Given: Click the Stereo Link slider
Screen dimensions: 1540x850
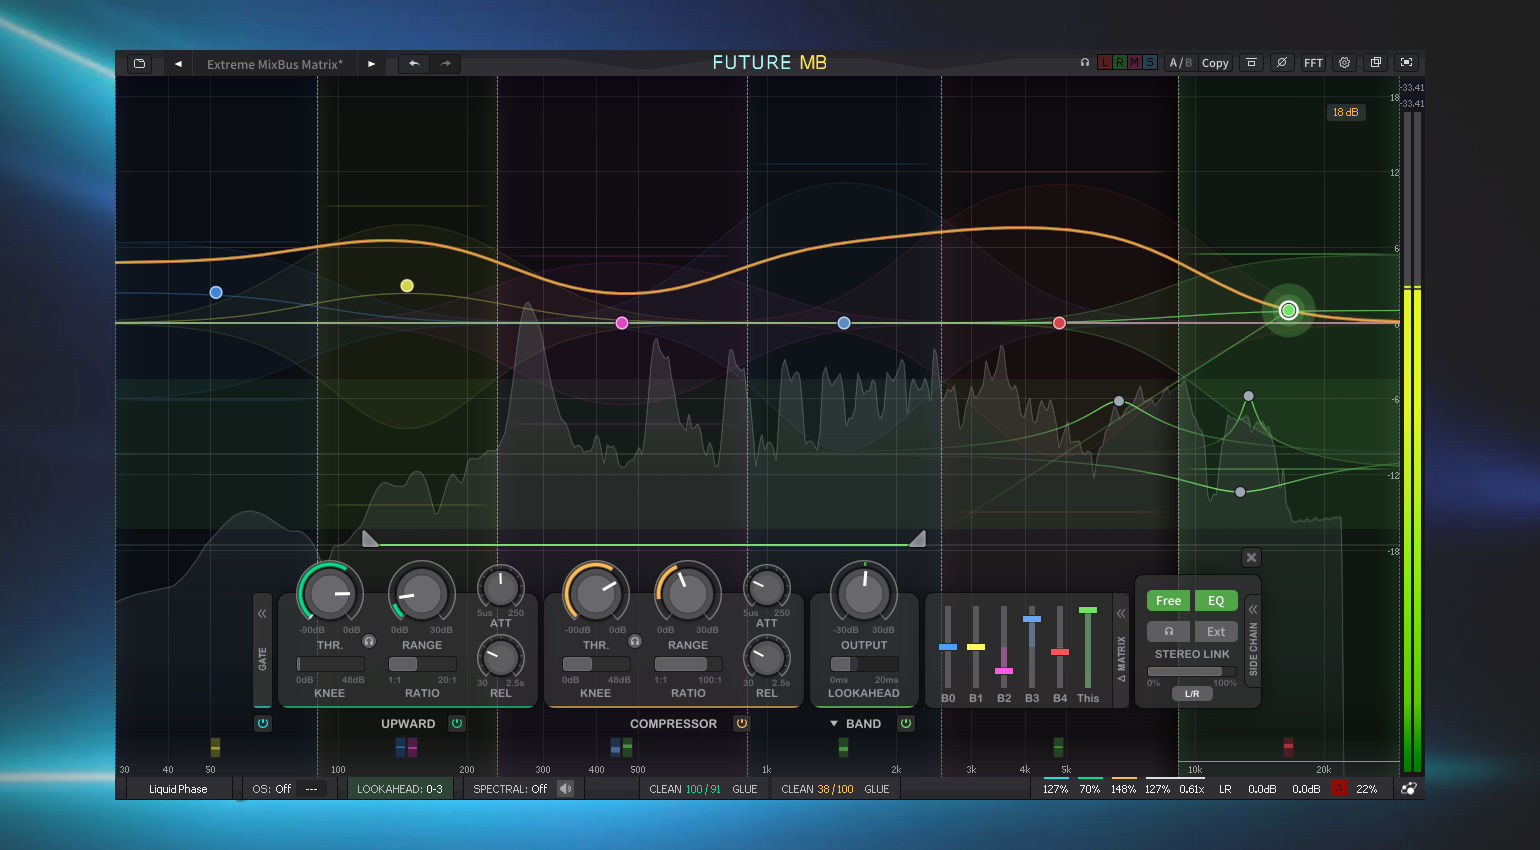Looking at the screenshot, I should (1192, 672).
